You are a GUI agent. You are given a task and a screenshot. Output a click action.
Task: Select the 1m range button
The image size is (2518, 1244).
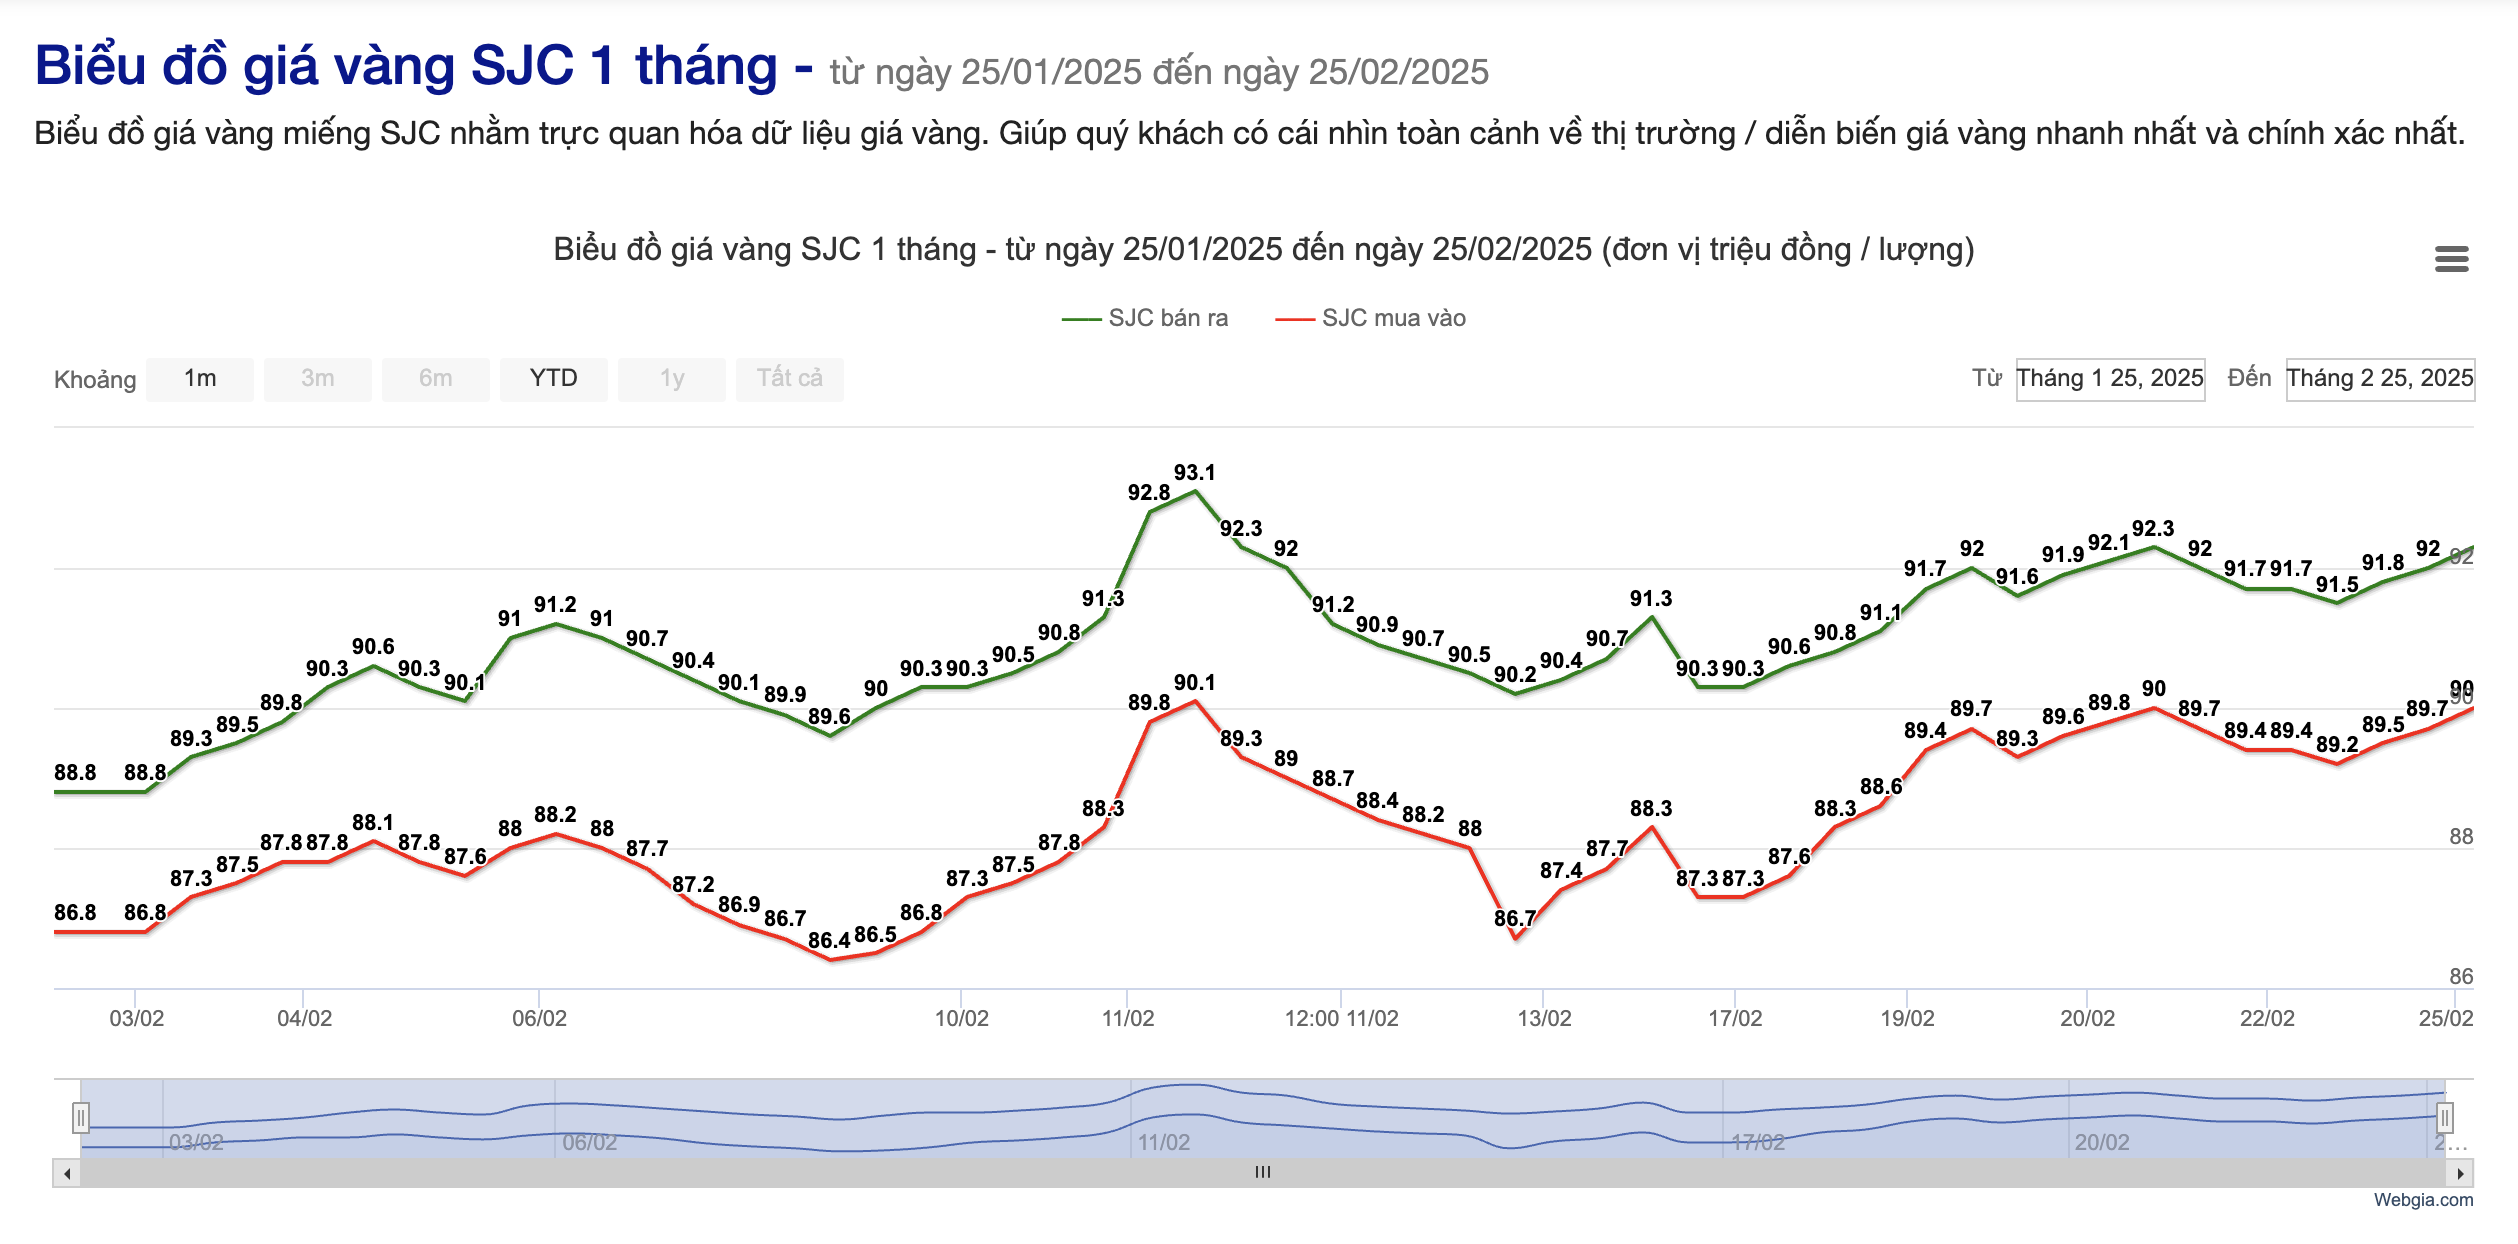tap(200, 379)
